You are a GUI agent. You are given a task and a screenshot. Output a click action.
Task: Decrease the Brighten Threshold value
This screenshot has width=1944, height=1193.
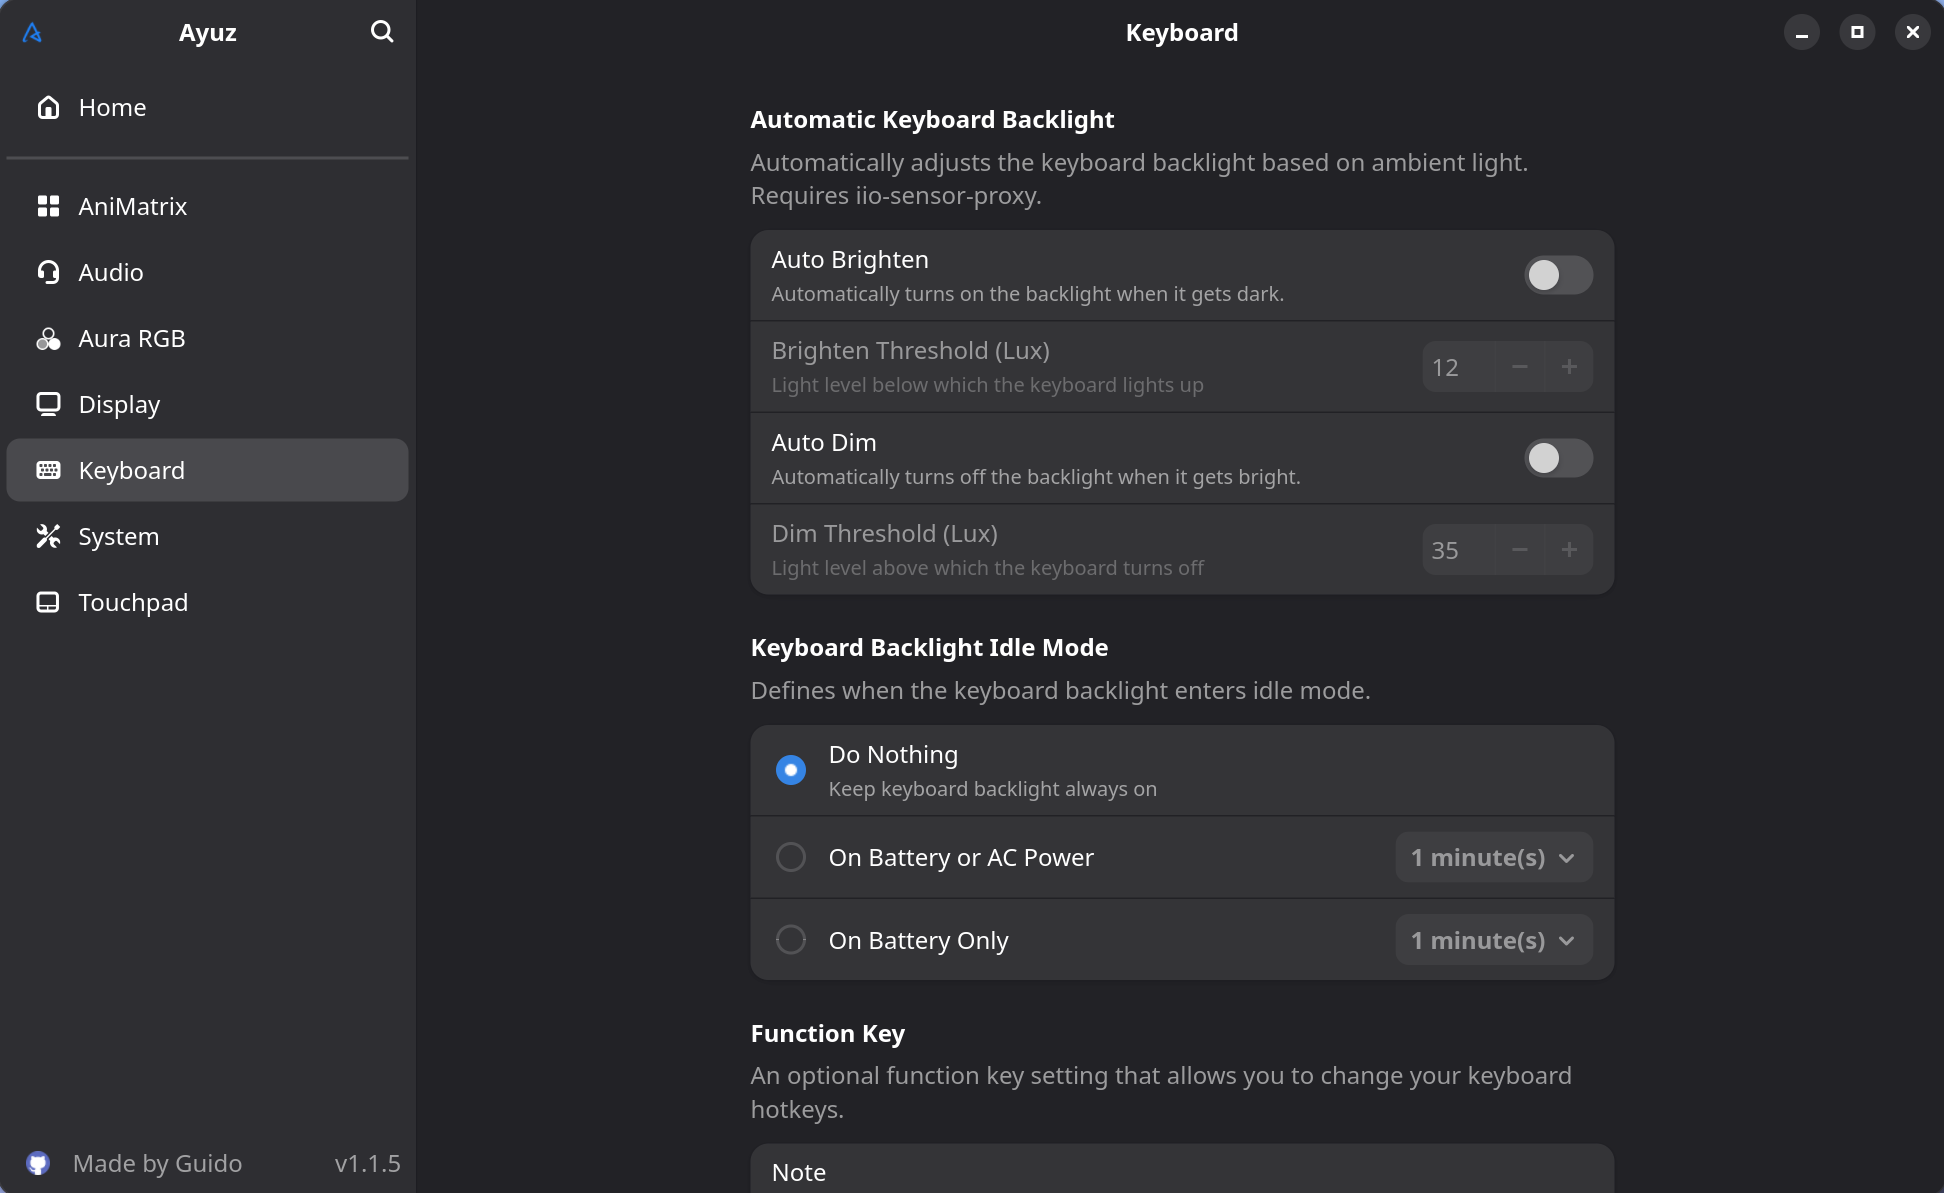[1519, 367]
